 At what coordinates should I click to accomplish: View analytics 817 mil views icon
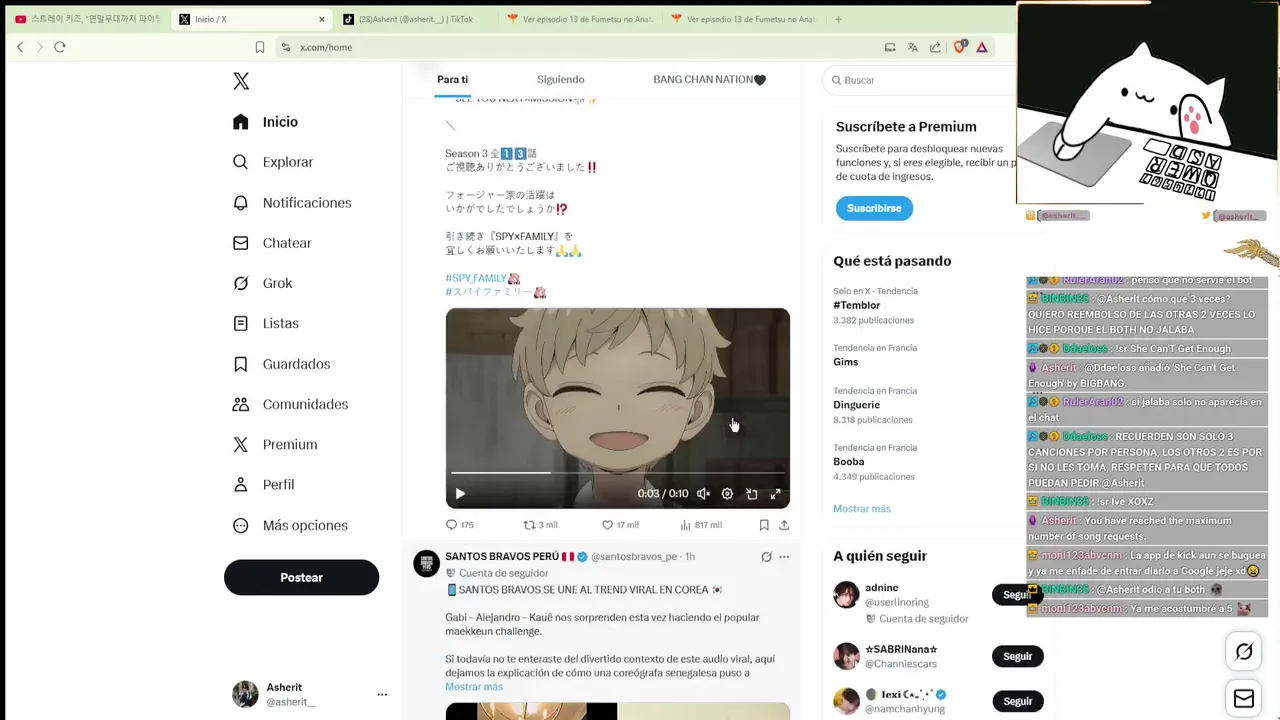(x=700, y=525)
